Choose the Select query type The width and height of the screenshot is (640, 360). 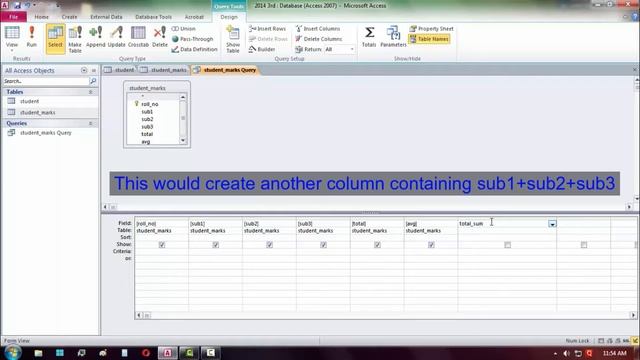(55, 38)
